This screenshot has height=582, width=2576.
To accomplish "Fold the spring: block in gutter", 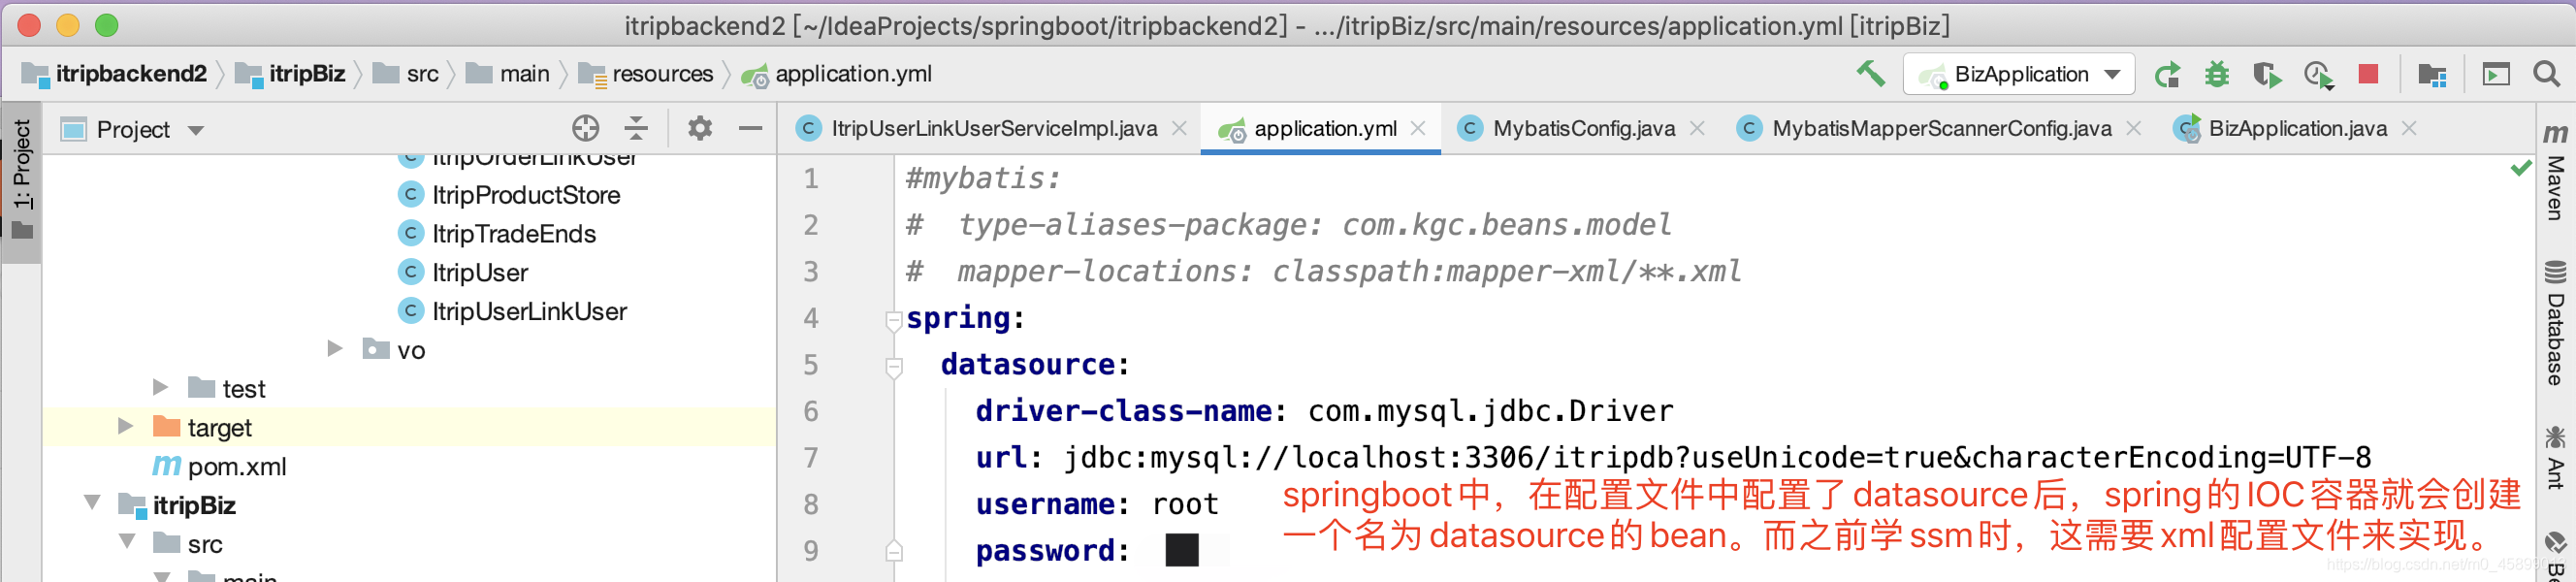I will pos(894,321).
